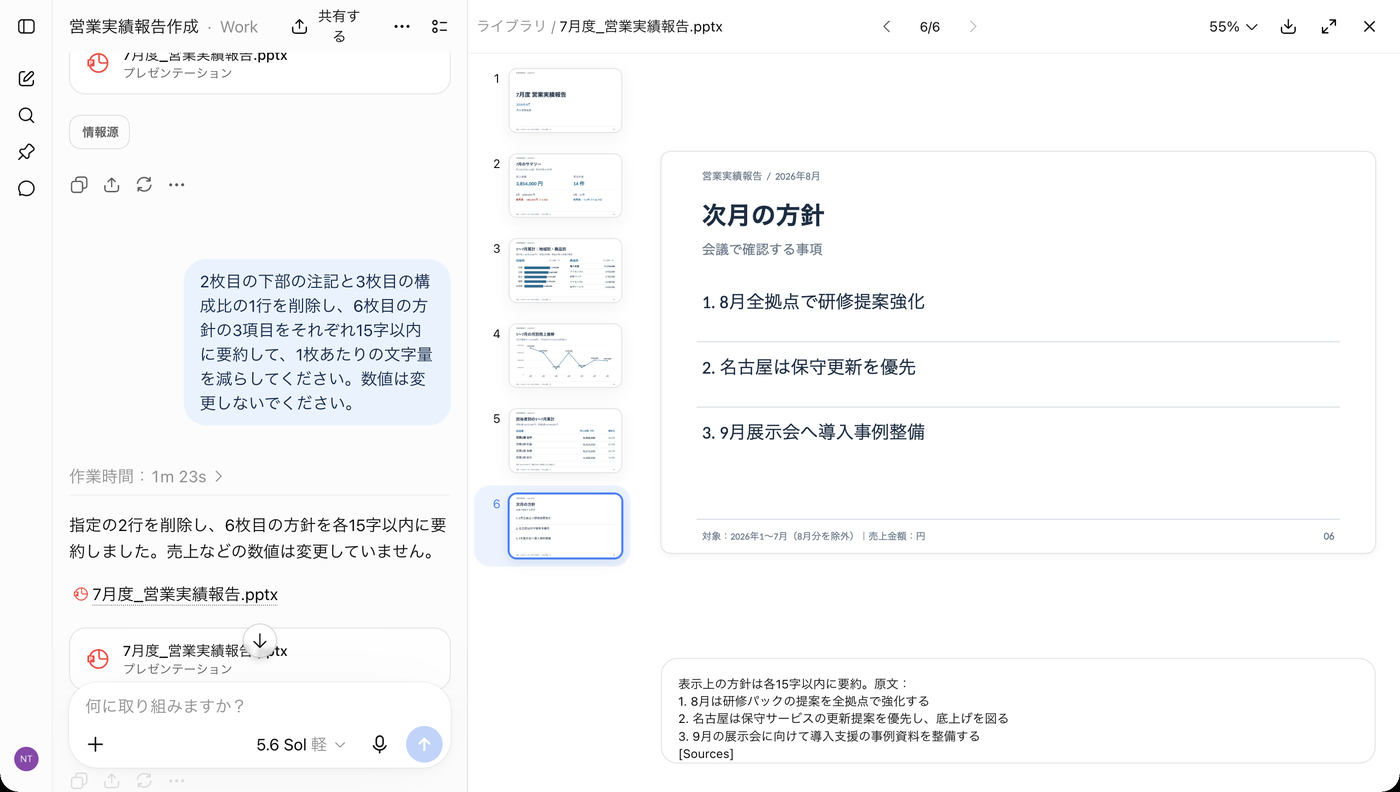Go to ライブラリ in the breadcrumb
Image resolution: width=1400 pixels, height=792 pixels.
(511, 27)
